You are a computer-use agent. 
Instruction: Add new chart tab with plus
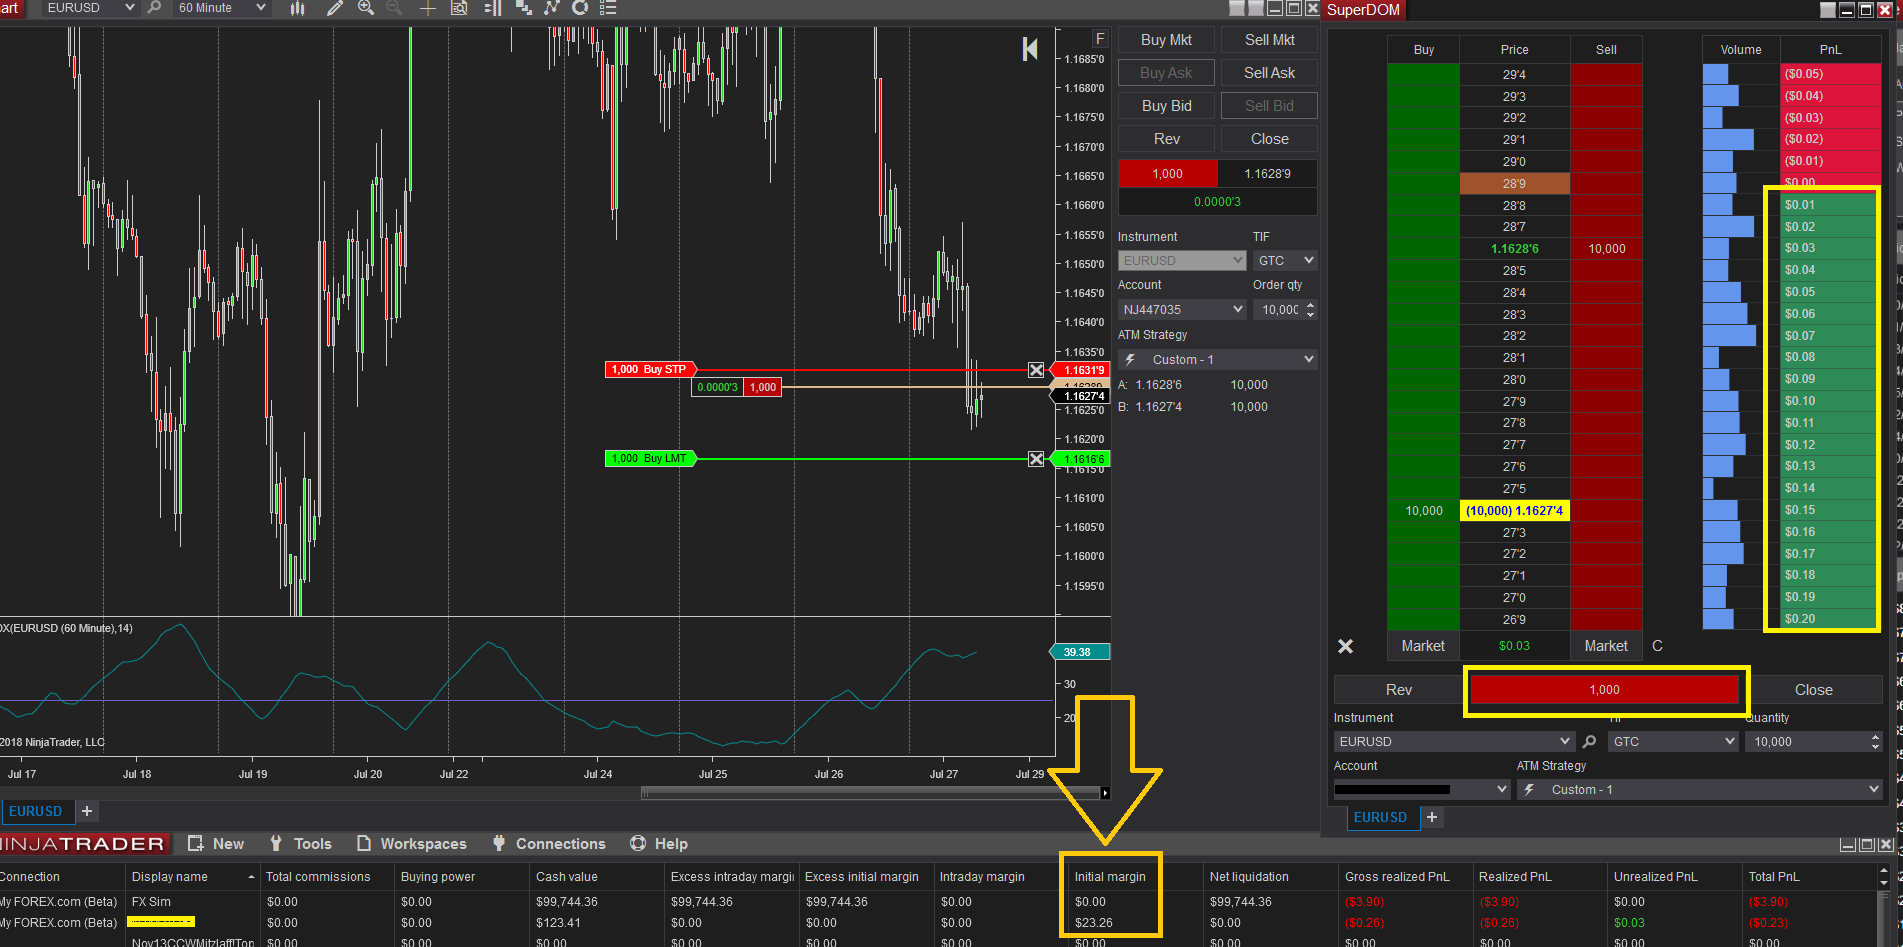[87, 811]
